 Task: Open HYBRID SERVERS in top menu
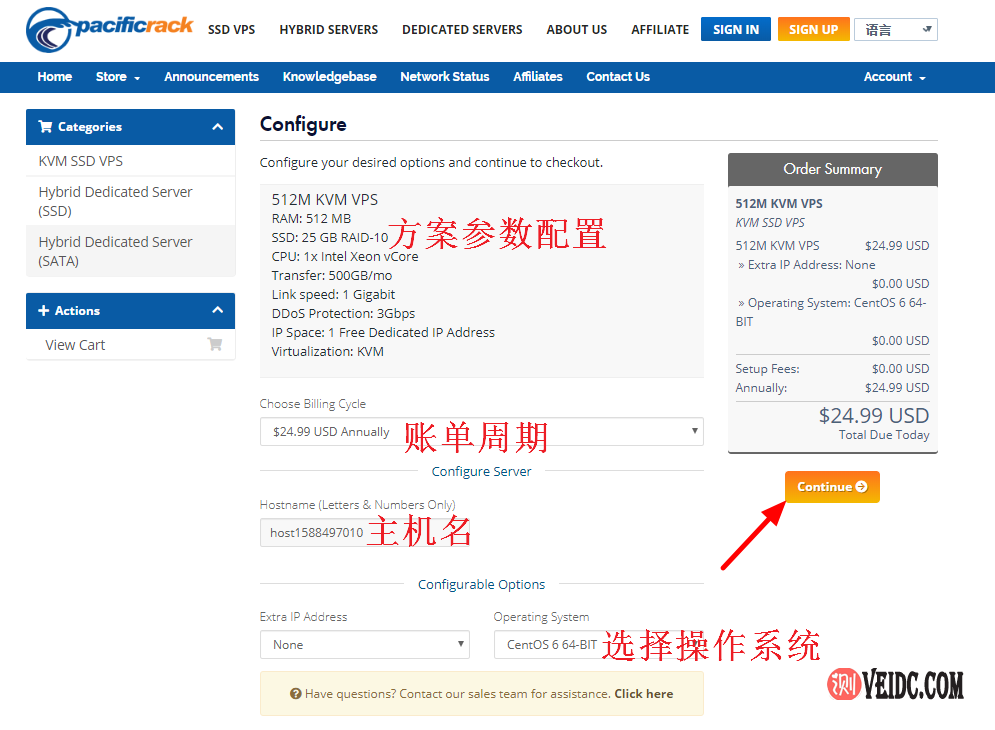click(x=329, y=30)
